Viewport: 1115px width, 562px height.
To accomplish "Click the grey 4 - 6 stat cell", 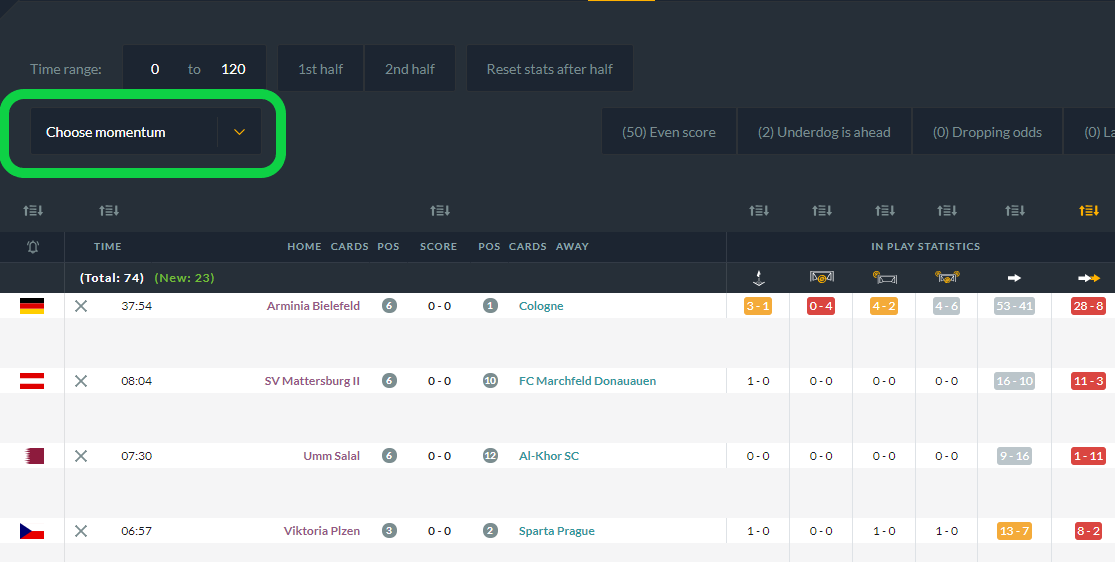I will pos(946,306).
